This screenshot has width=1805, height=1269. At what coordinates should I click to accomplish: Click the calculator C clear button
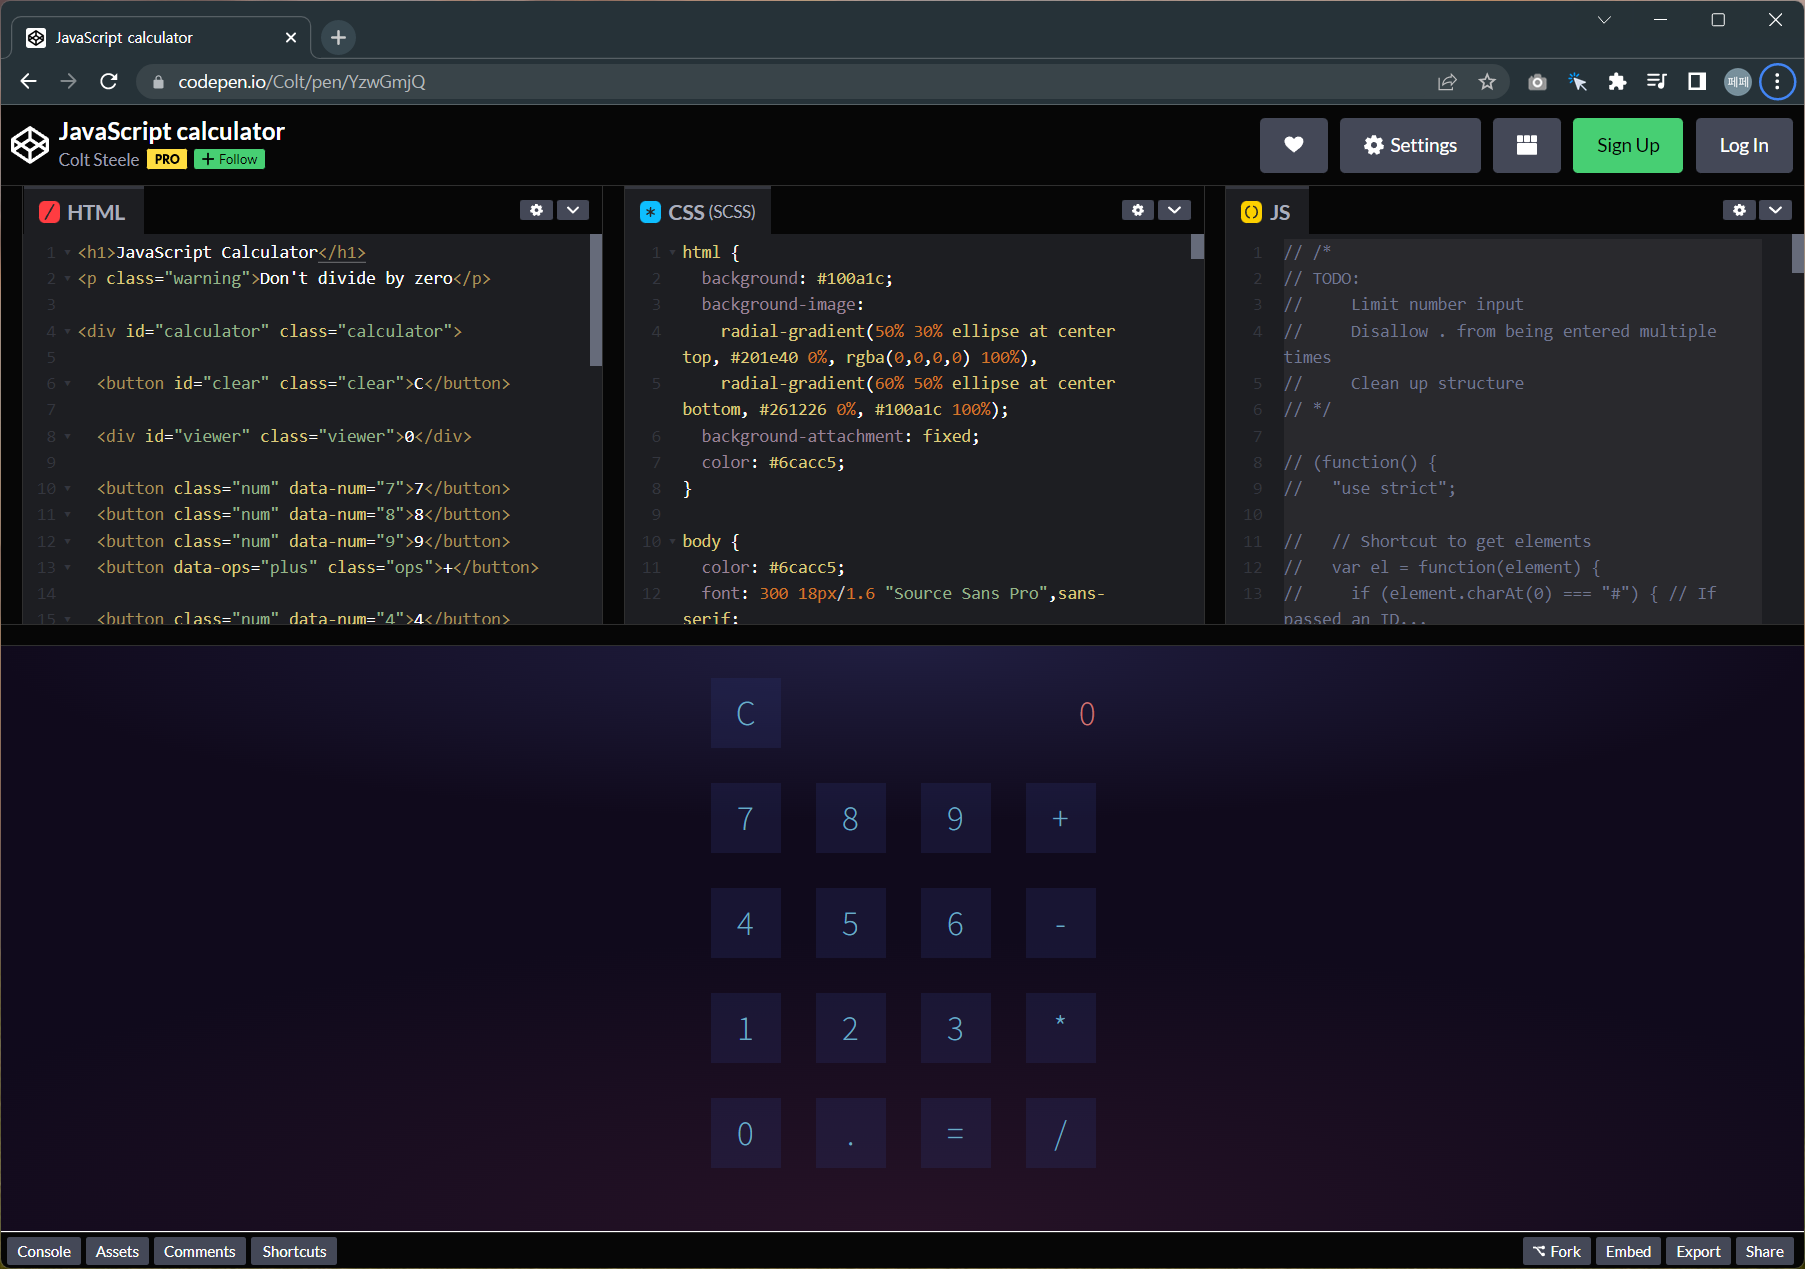point(746,713)
